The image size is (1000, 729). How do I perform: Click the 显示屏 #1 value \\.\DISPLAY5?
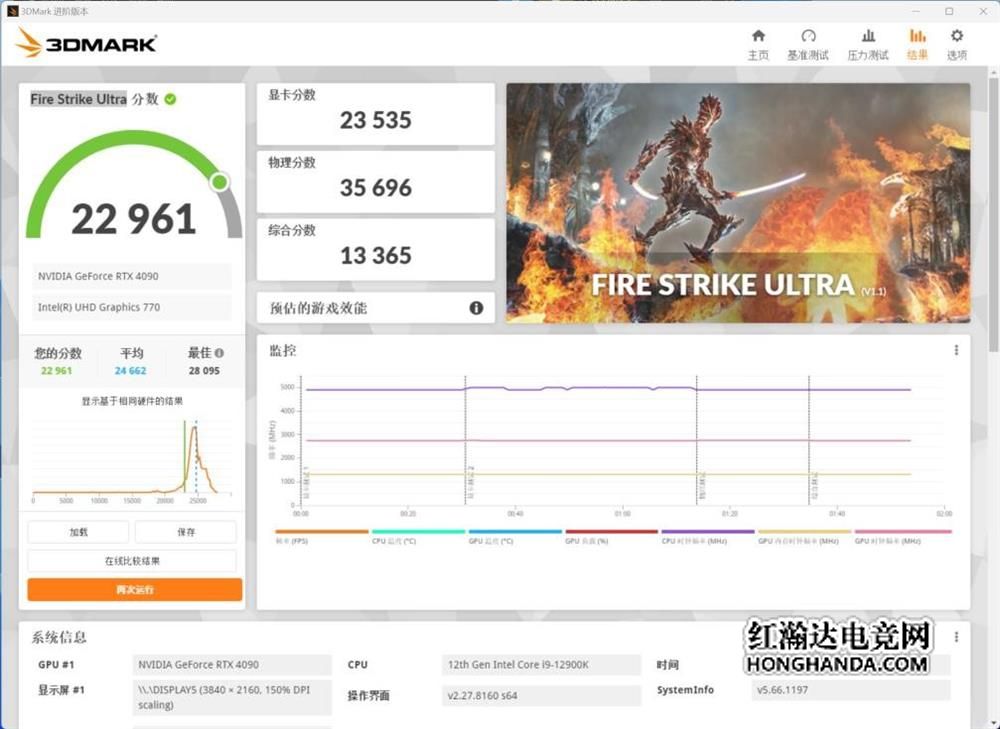232,697
